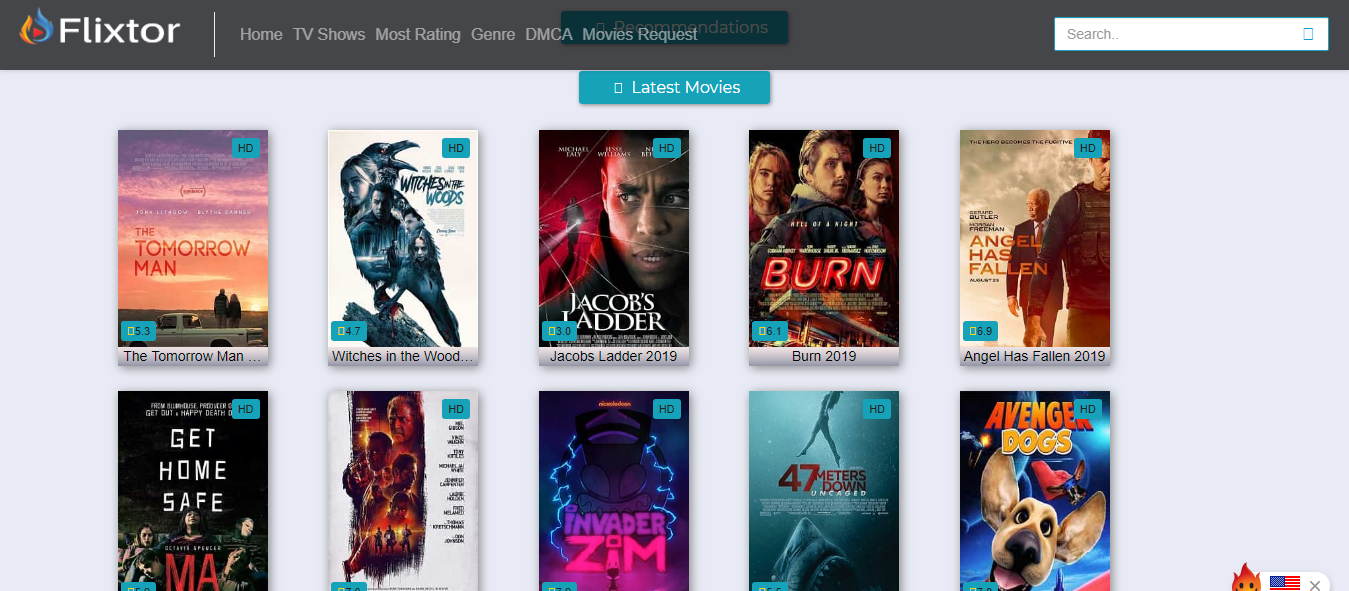This screenshot has width=1349, height=591.
Task: Click the 5.3 rating badge on Tomorrow Man
Action: [138, 331]
